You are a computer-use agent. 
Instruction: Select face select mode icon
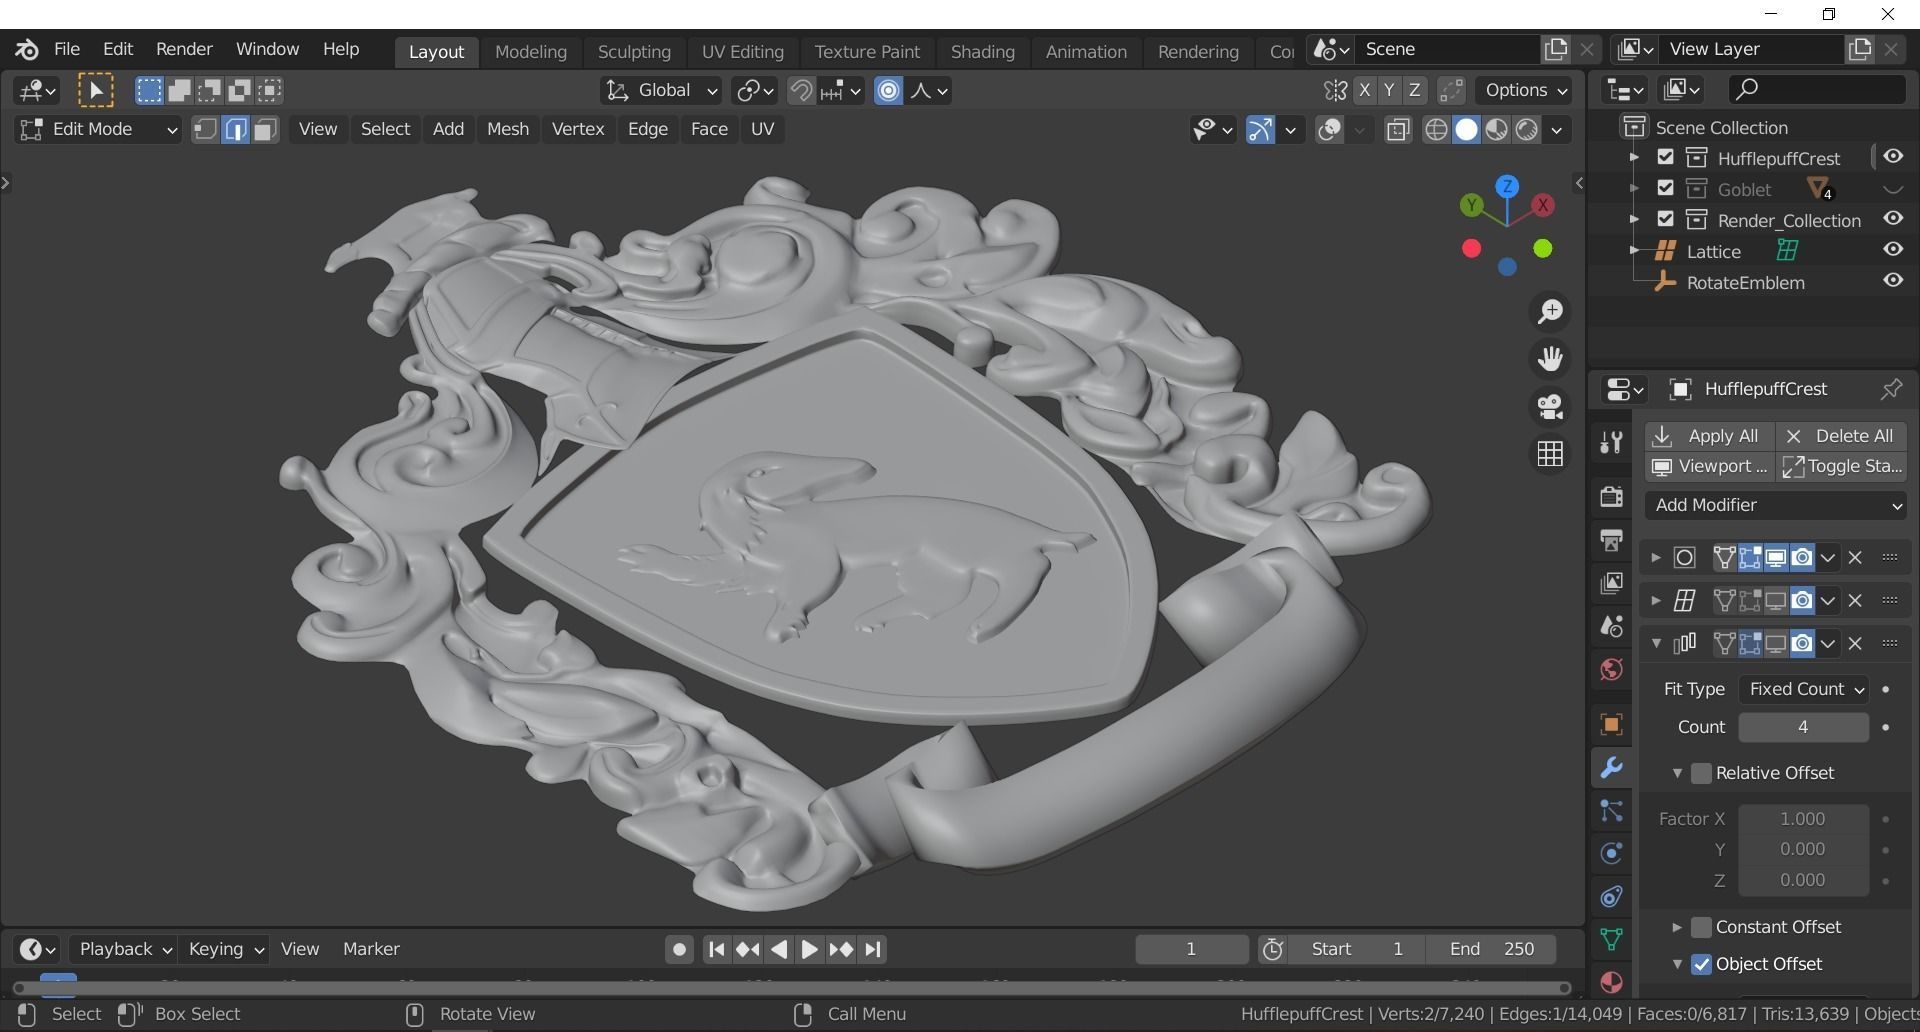point(265,130)
